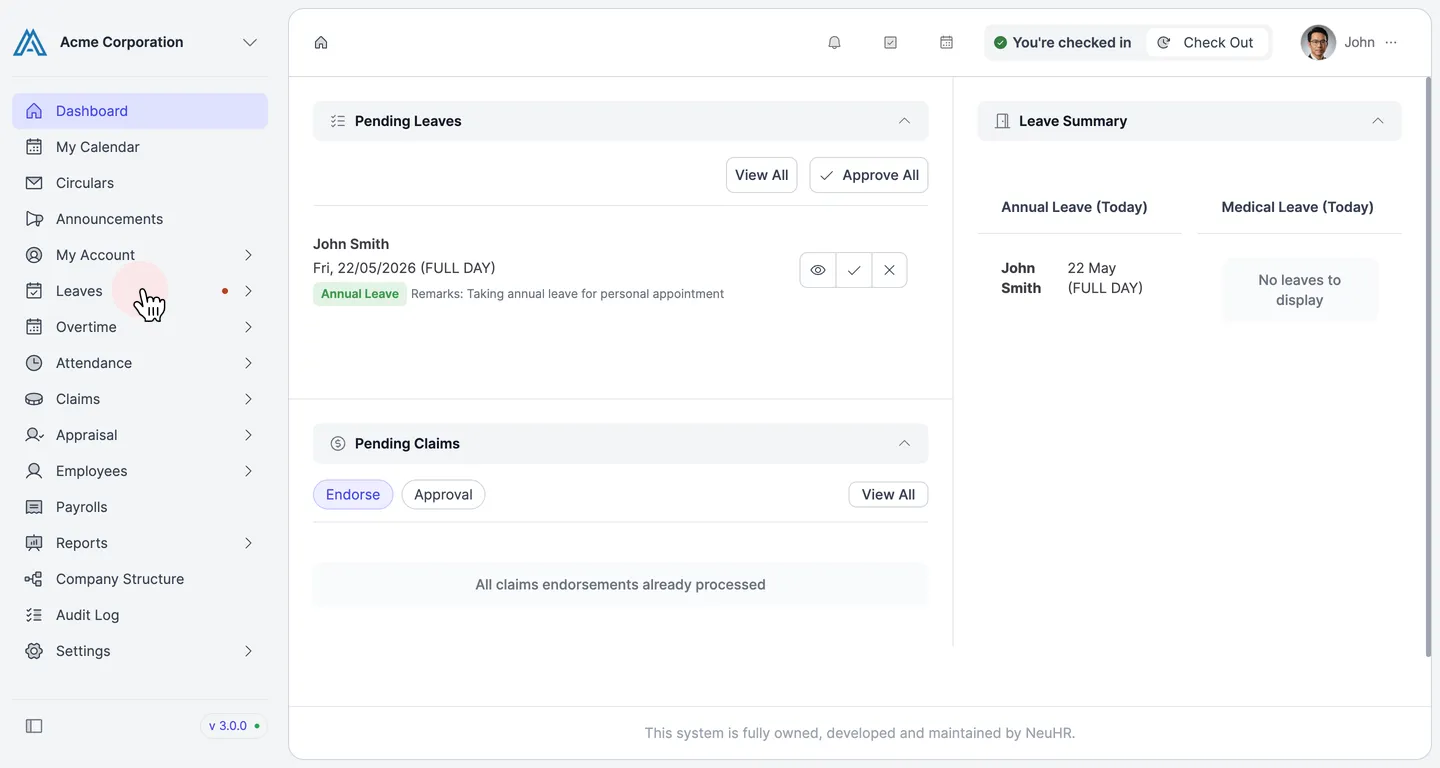The width and height of the screenshot is (1440, 768).
Task: Click the Claims coin icon
Action: 34,399
